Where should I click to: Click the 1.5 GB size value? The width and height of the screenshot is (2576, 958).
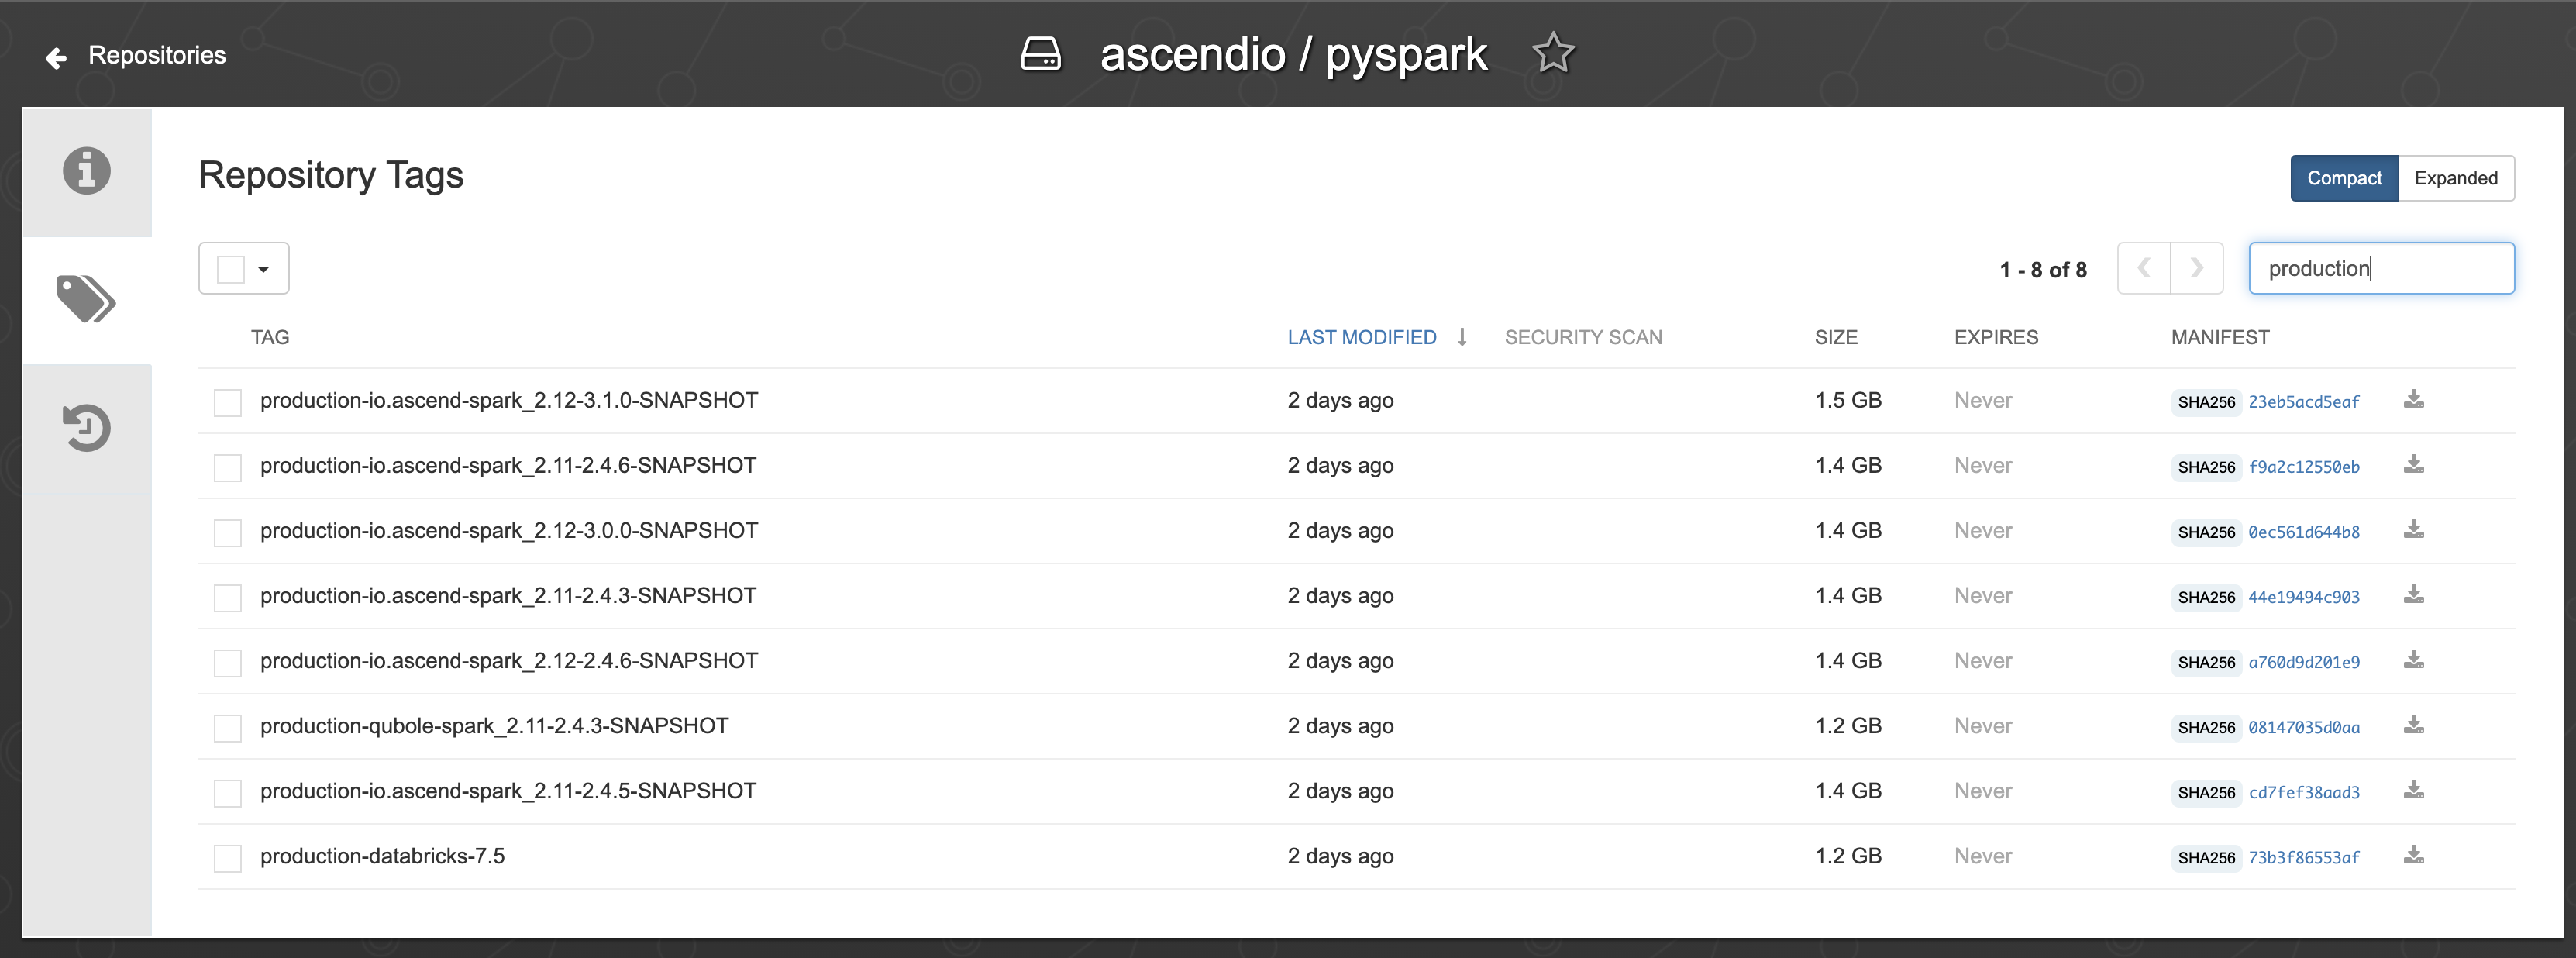tap(1848, 400)
